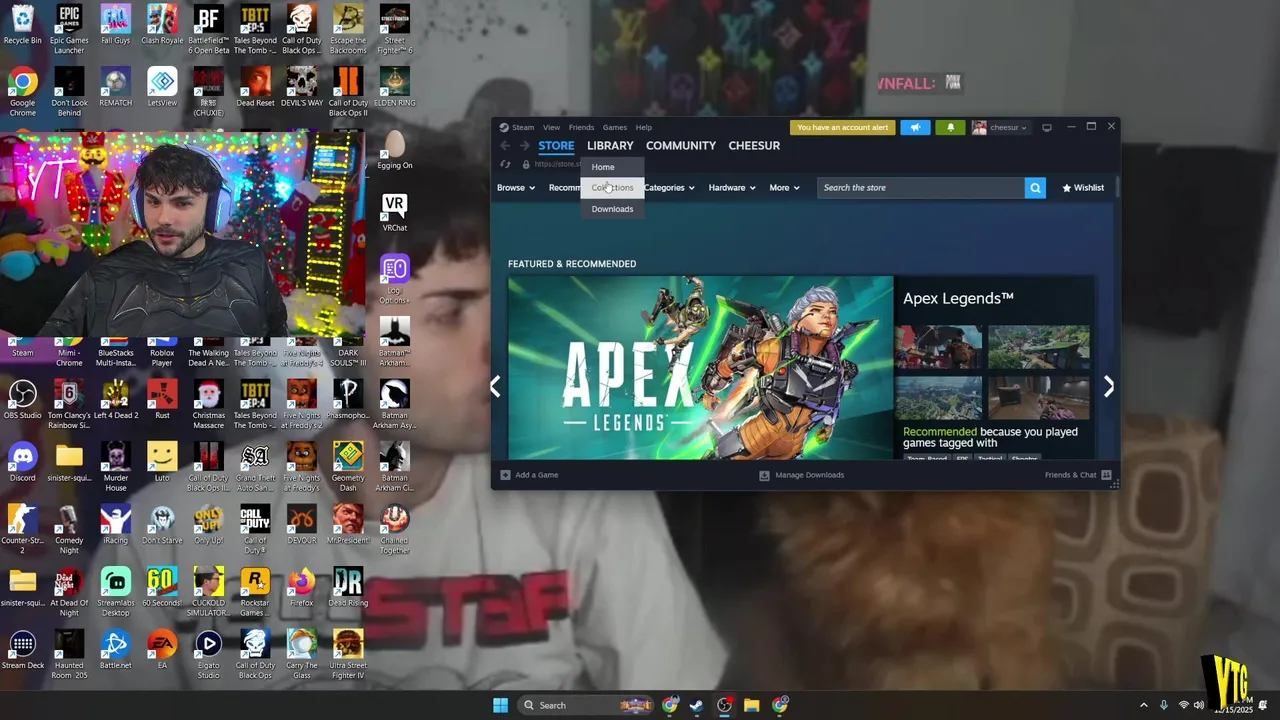1280x720 pixels.
Task: Open the Help menu in Steam
Action: [x=644, y=127]
